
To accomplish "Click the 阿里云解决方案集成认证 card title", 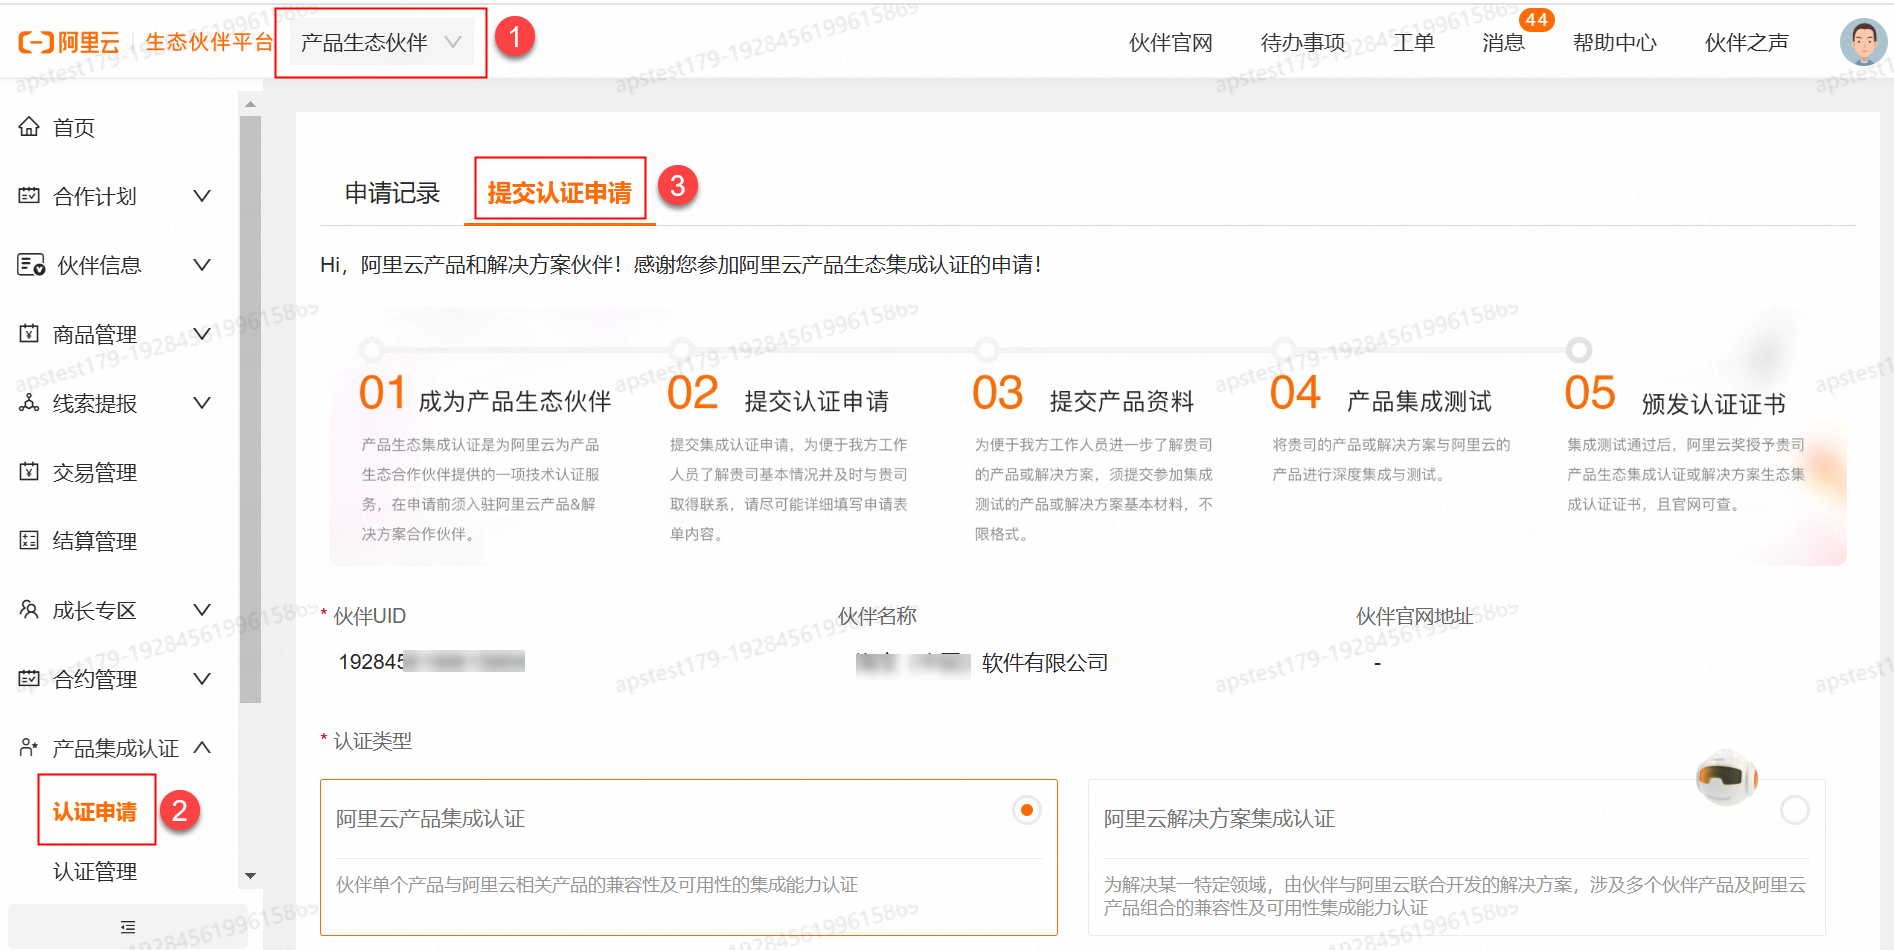I will pyautogui.click(x=1219, y=819).
